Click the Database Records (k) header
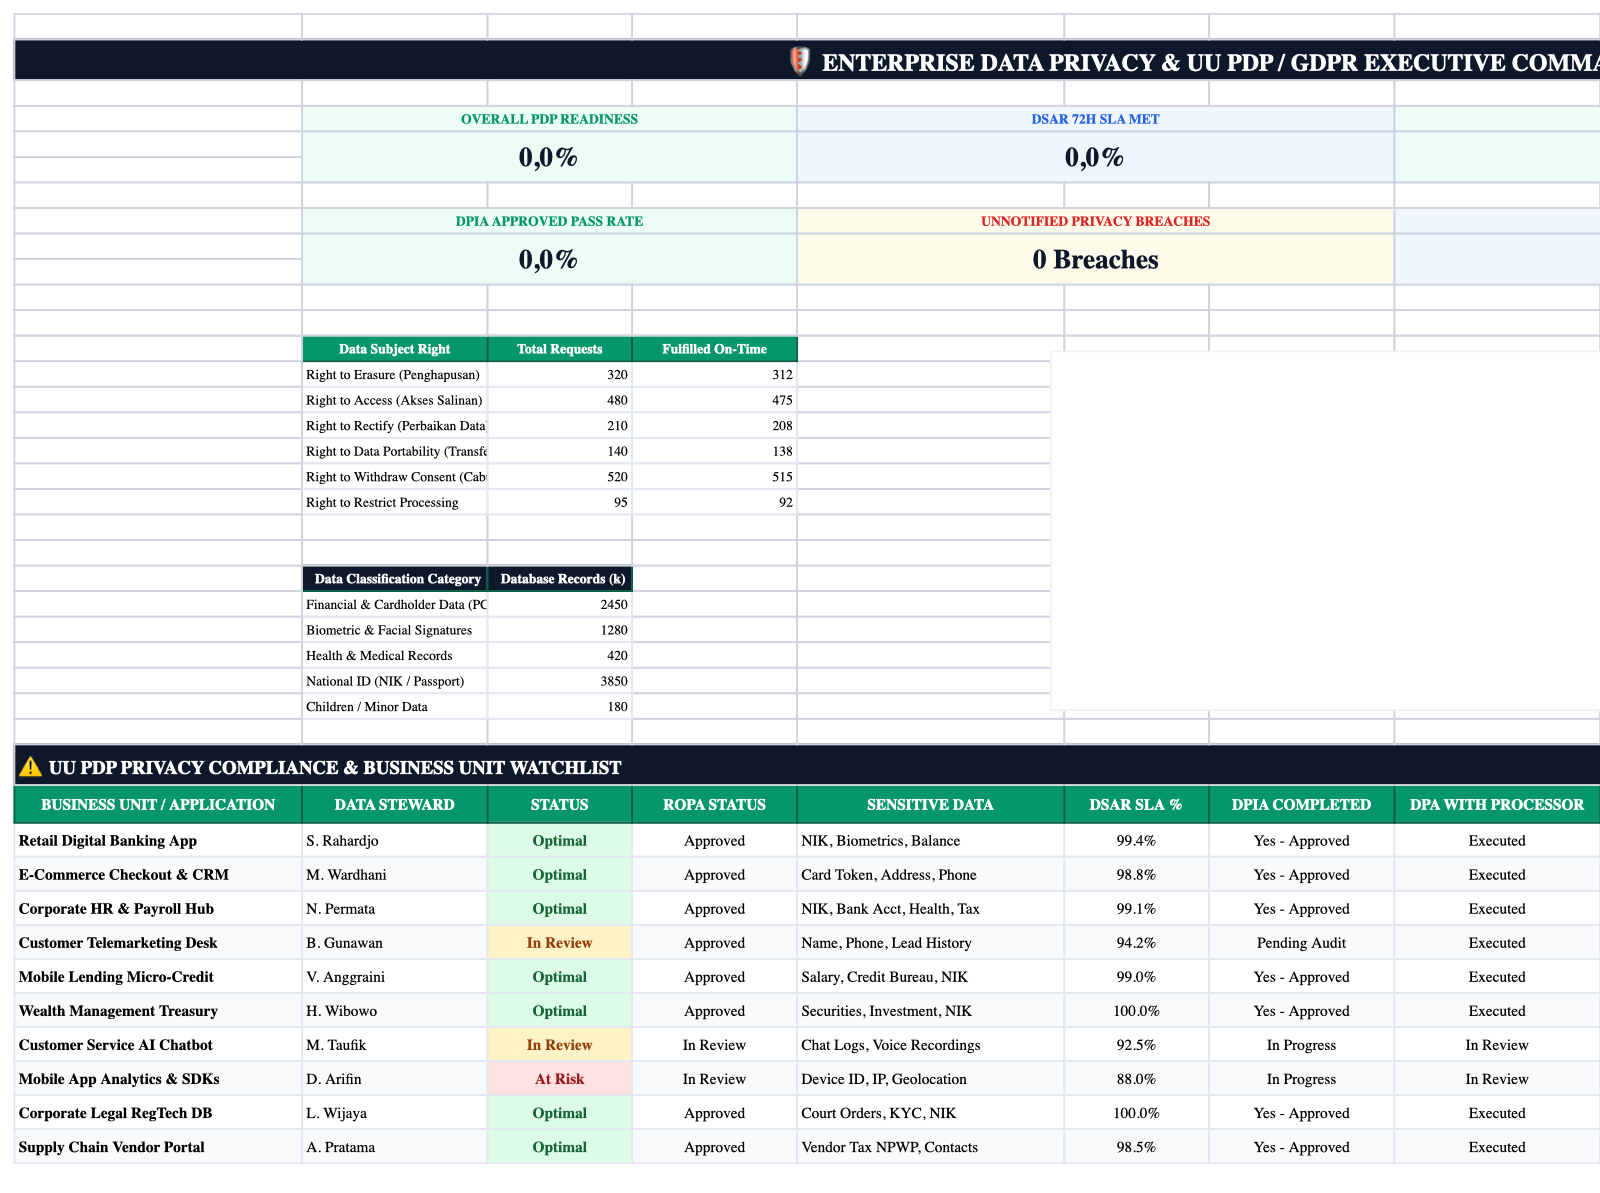The height and width of the screenshot is (1193, 1600). point(560,579)
